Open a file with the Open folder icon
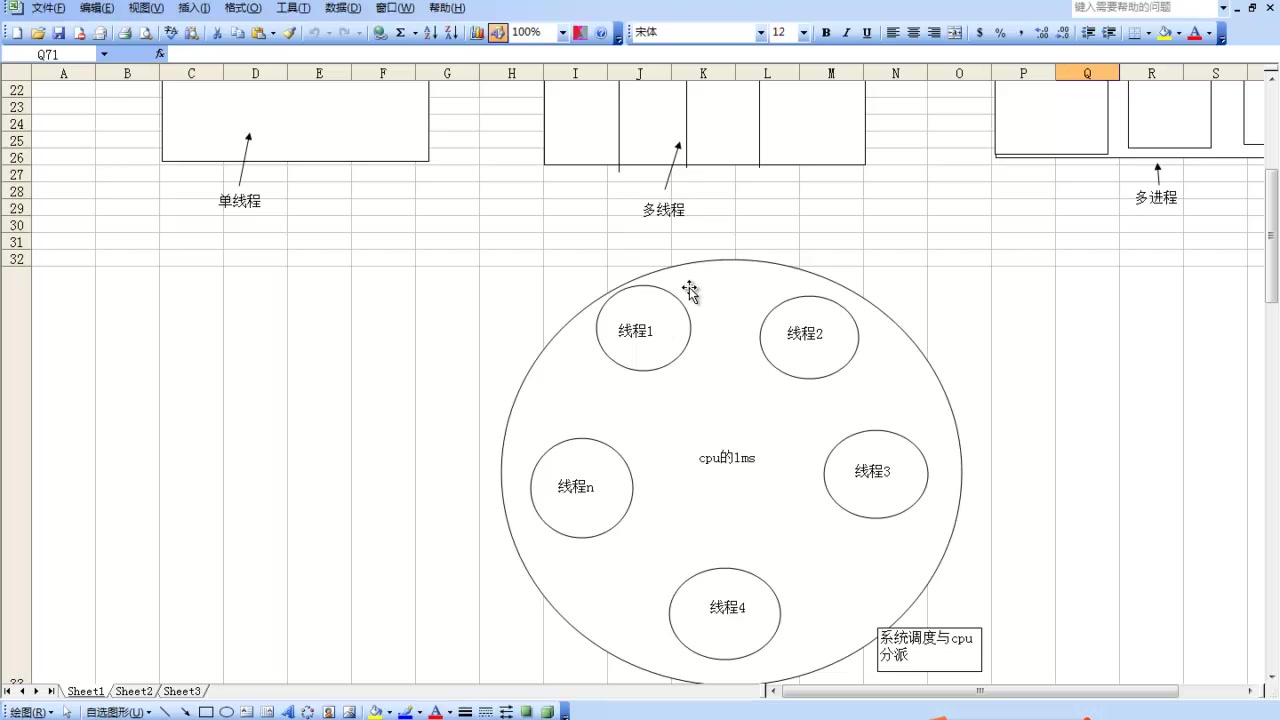This screenshot has height=720, width=1280. coord(38,33)
